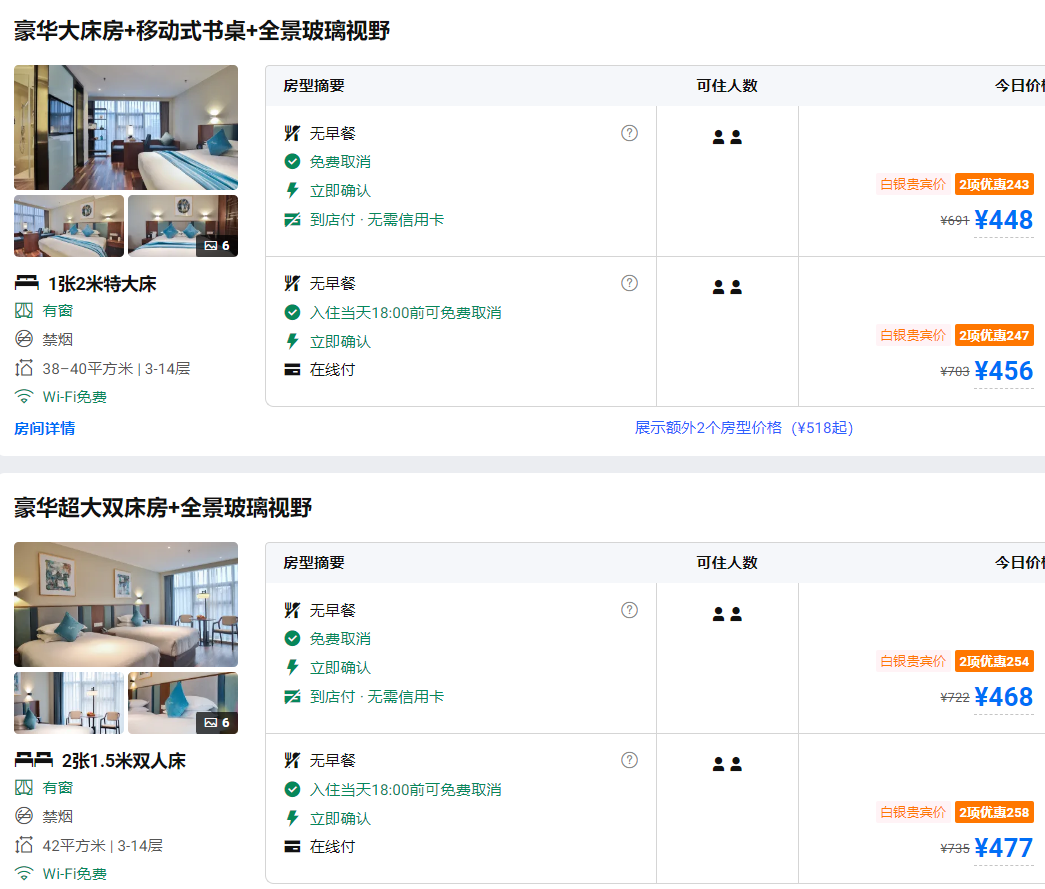The width and height of the screenshot is (1045, 889).
Task: Open help icon for ¥477 room rate
Action: (629, 760)
